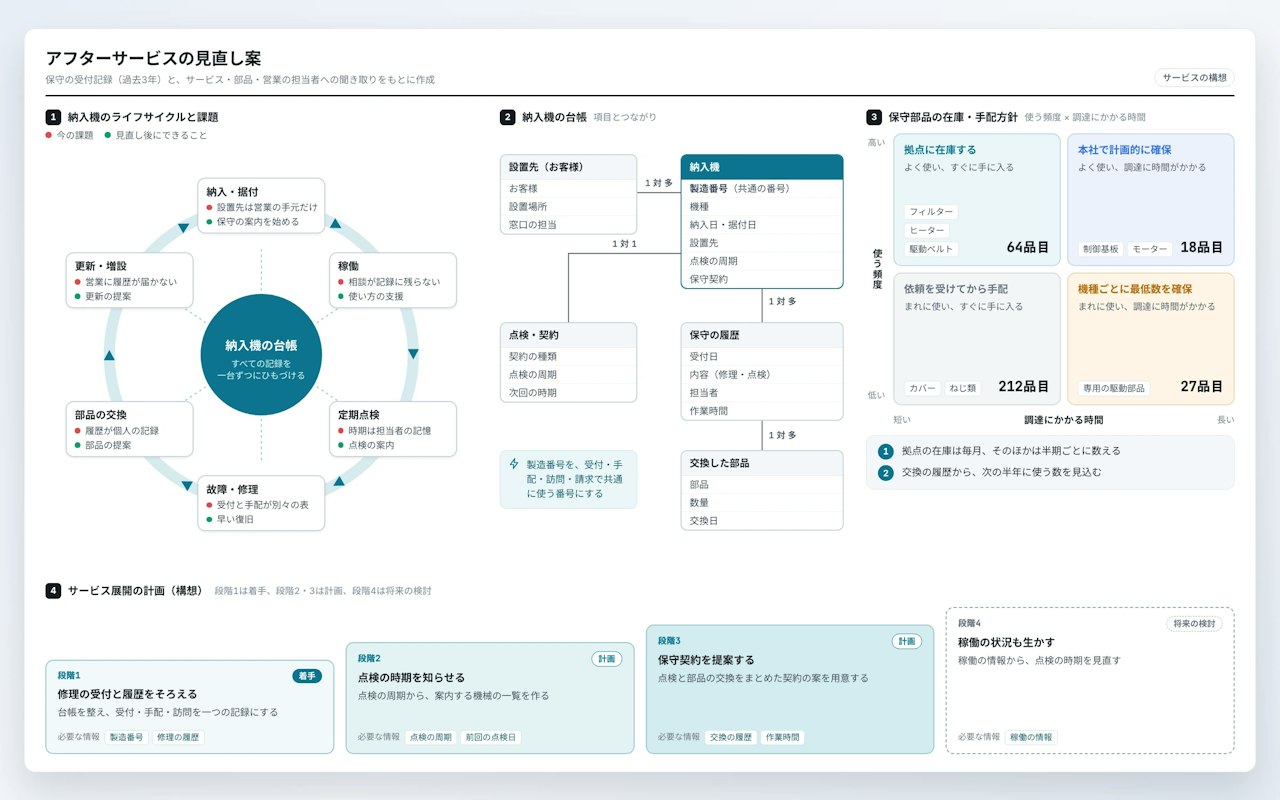Select the 保守の履歴 table header
Image resolution: width=1280 pixels, height=800 pixels.
tap(762, 335)
